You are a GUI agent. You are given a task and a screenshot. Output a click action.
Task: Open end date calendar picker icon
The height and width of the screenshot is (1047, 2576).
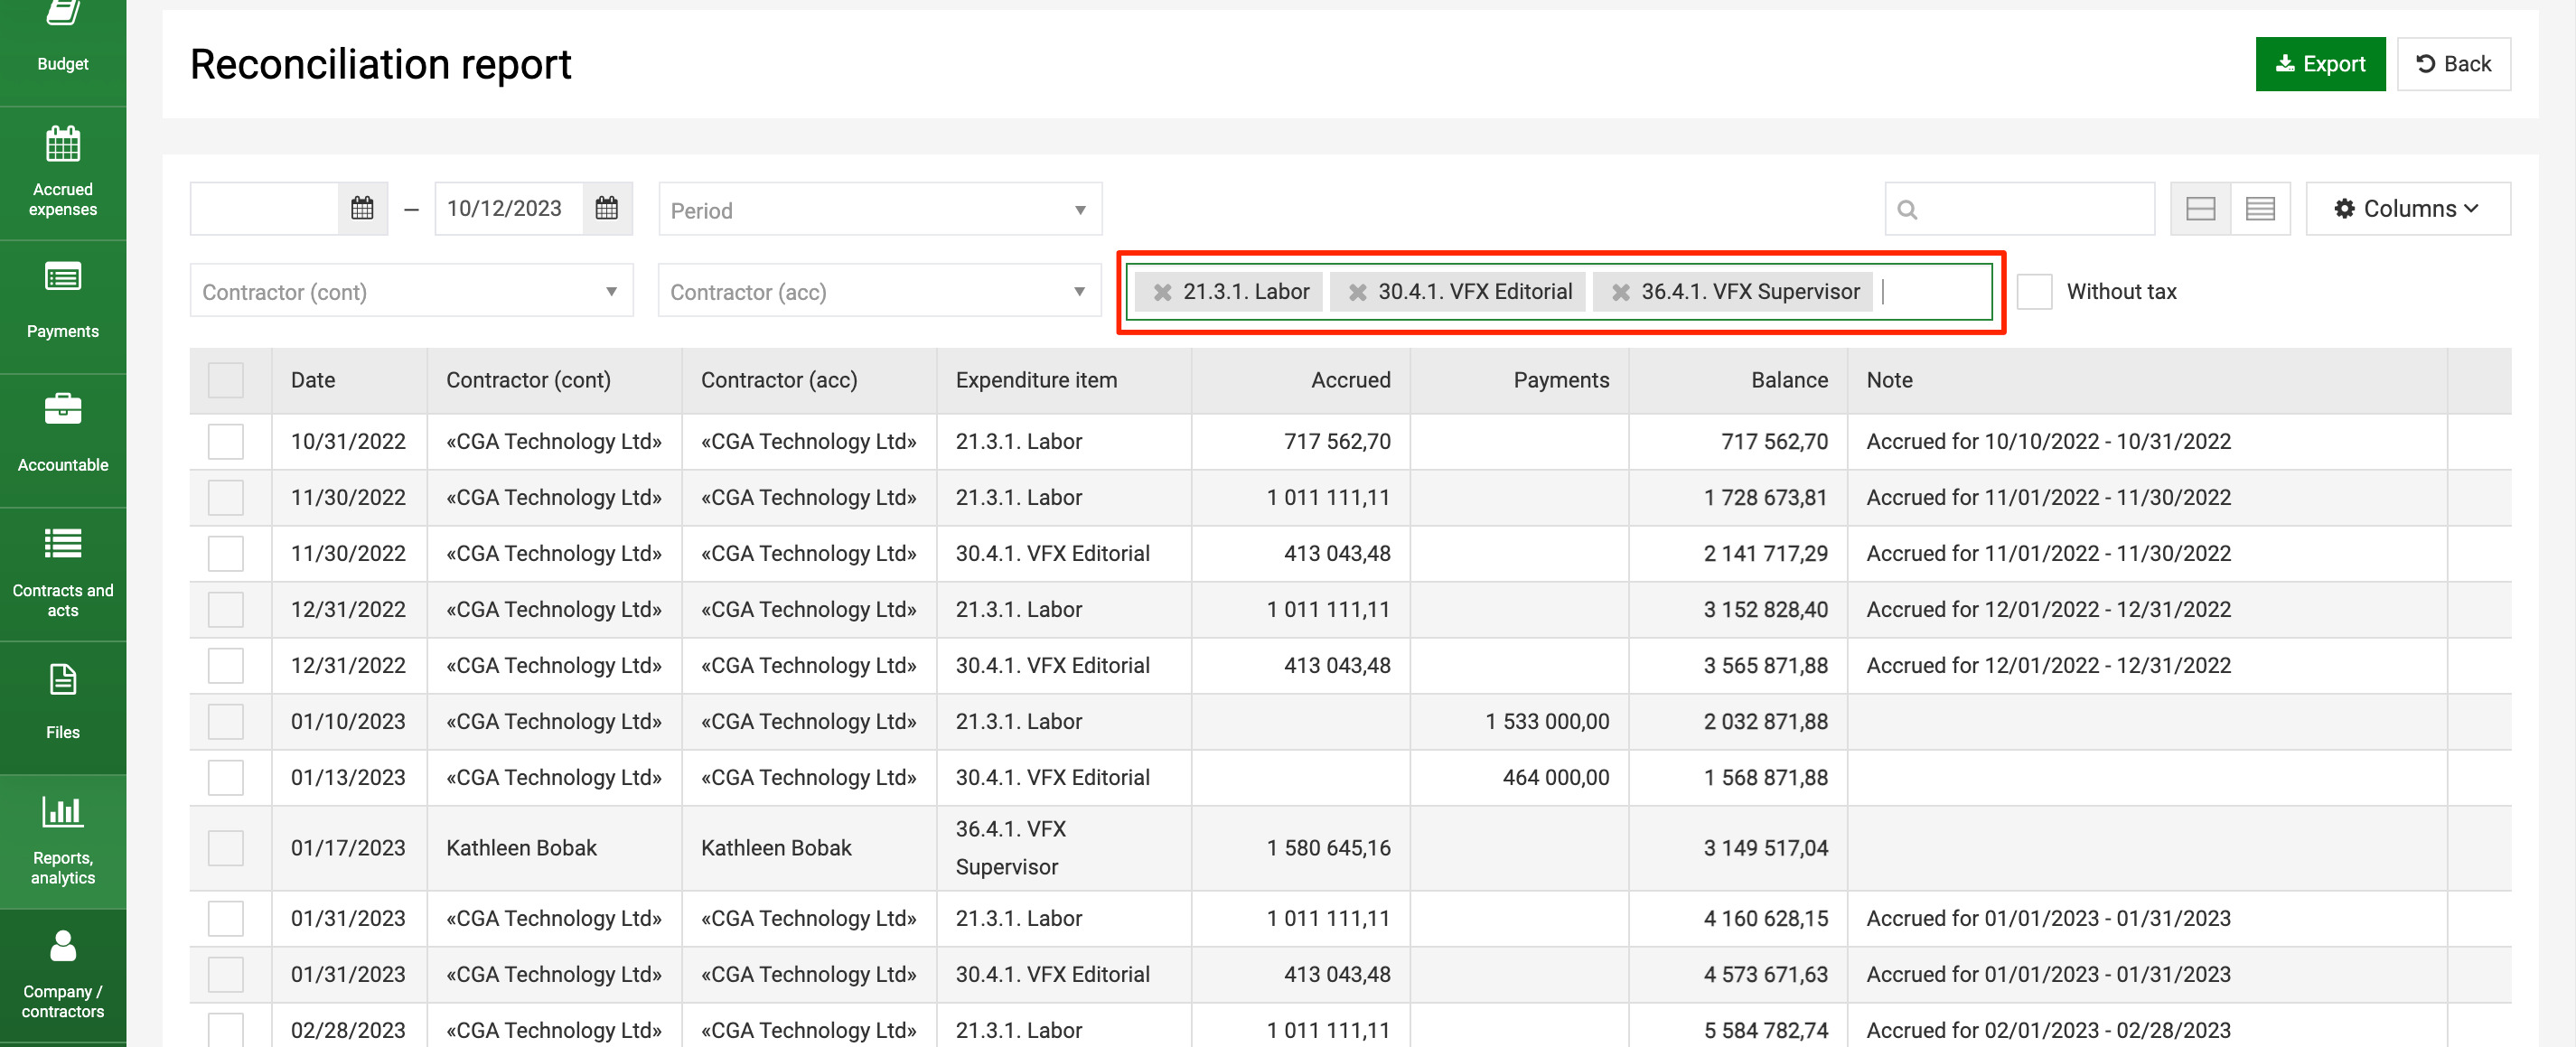[607, 208]
